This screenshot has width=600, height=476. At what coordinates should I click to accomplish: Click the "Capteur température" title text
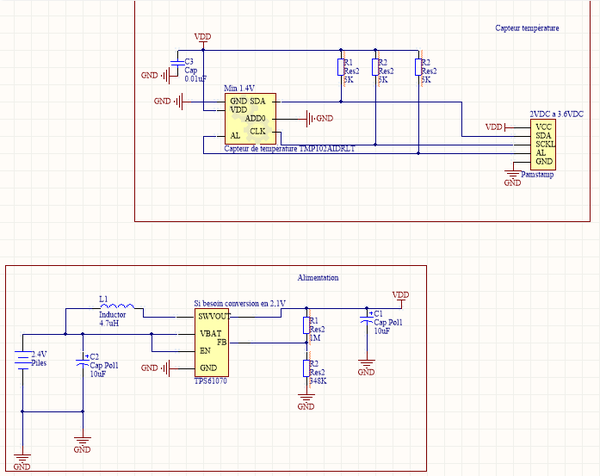coord(527,29)
